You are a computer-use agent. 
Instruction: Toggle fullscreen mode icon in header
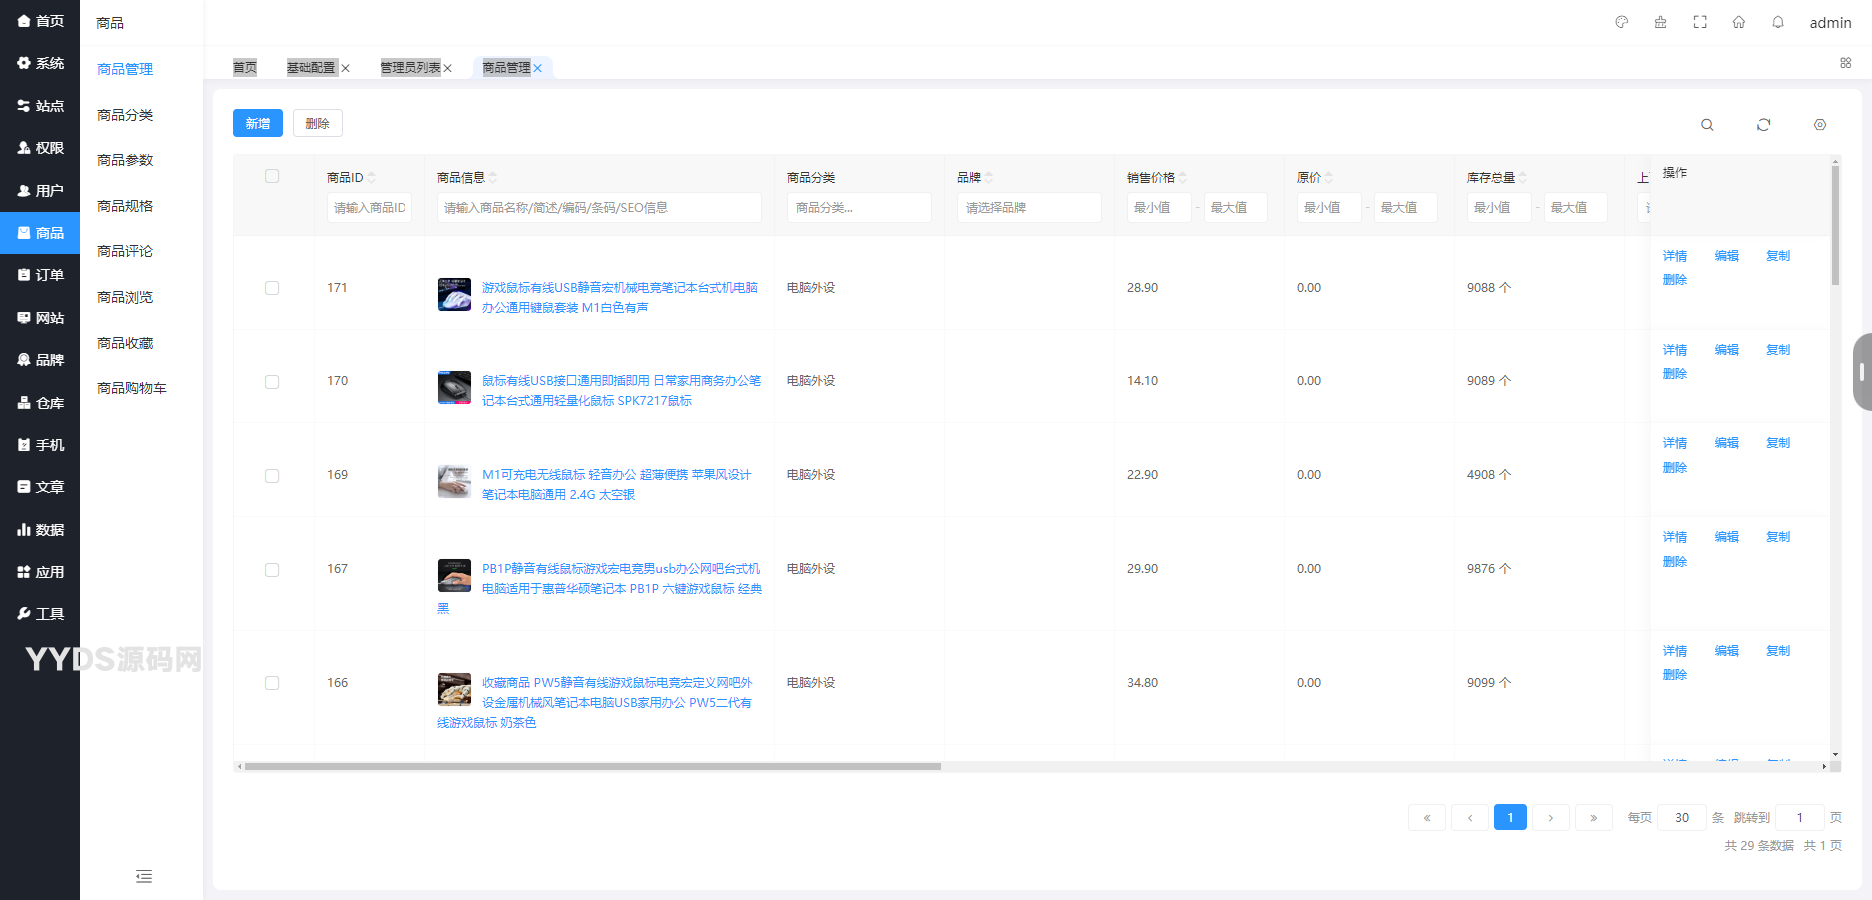[x=1700, y=22]
